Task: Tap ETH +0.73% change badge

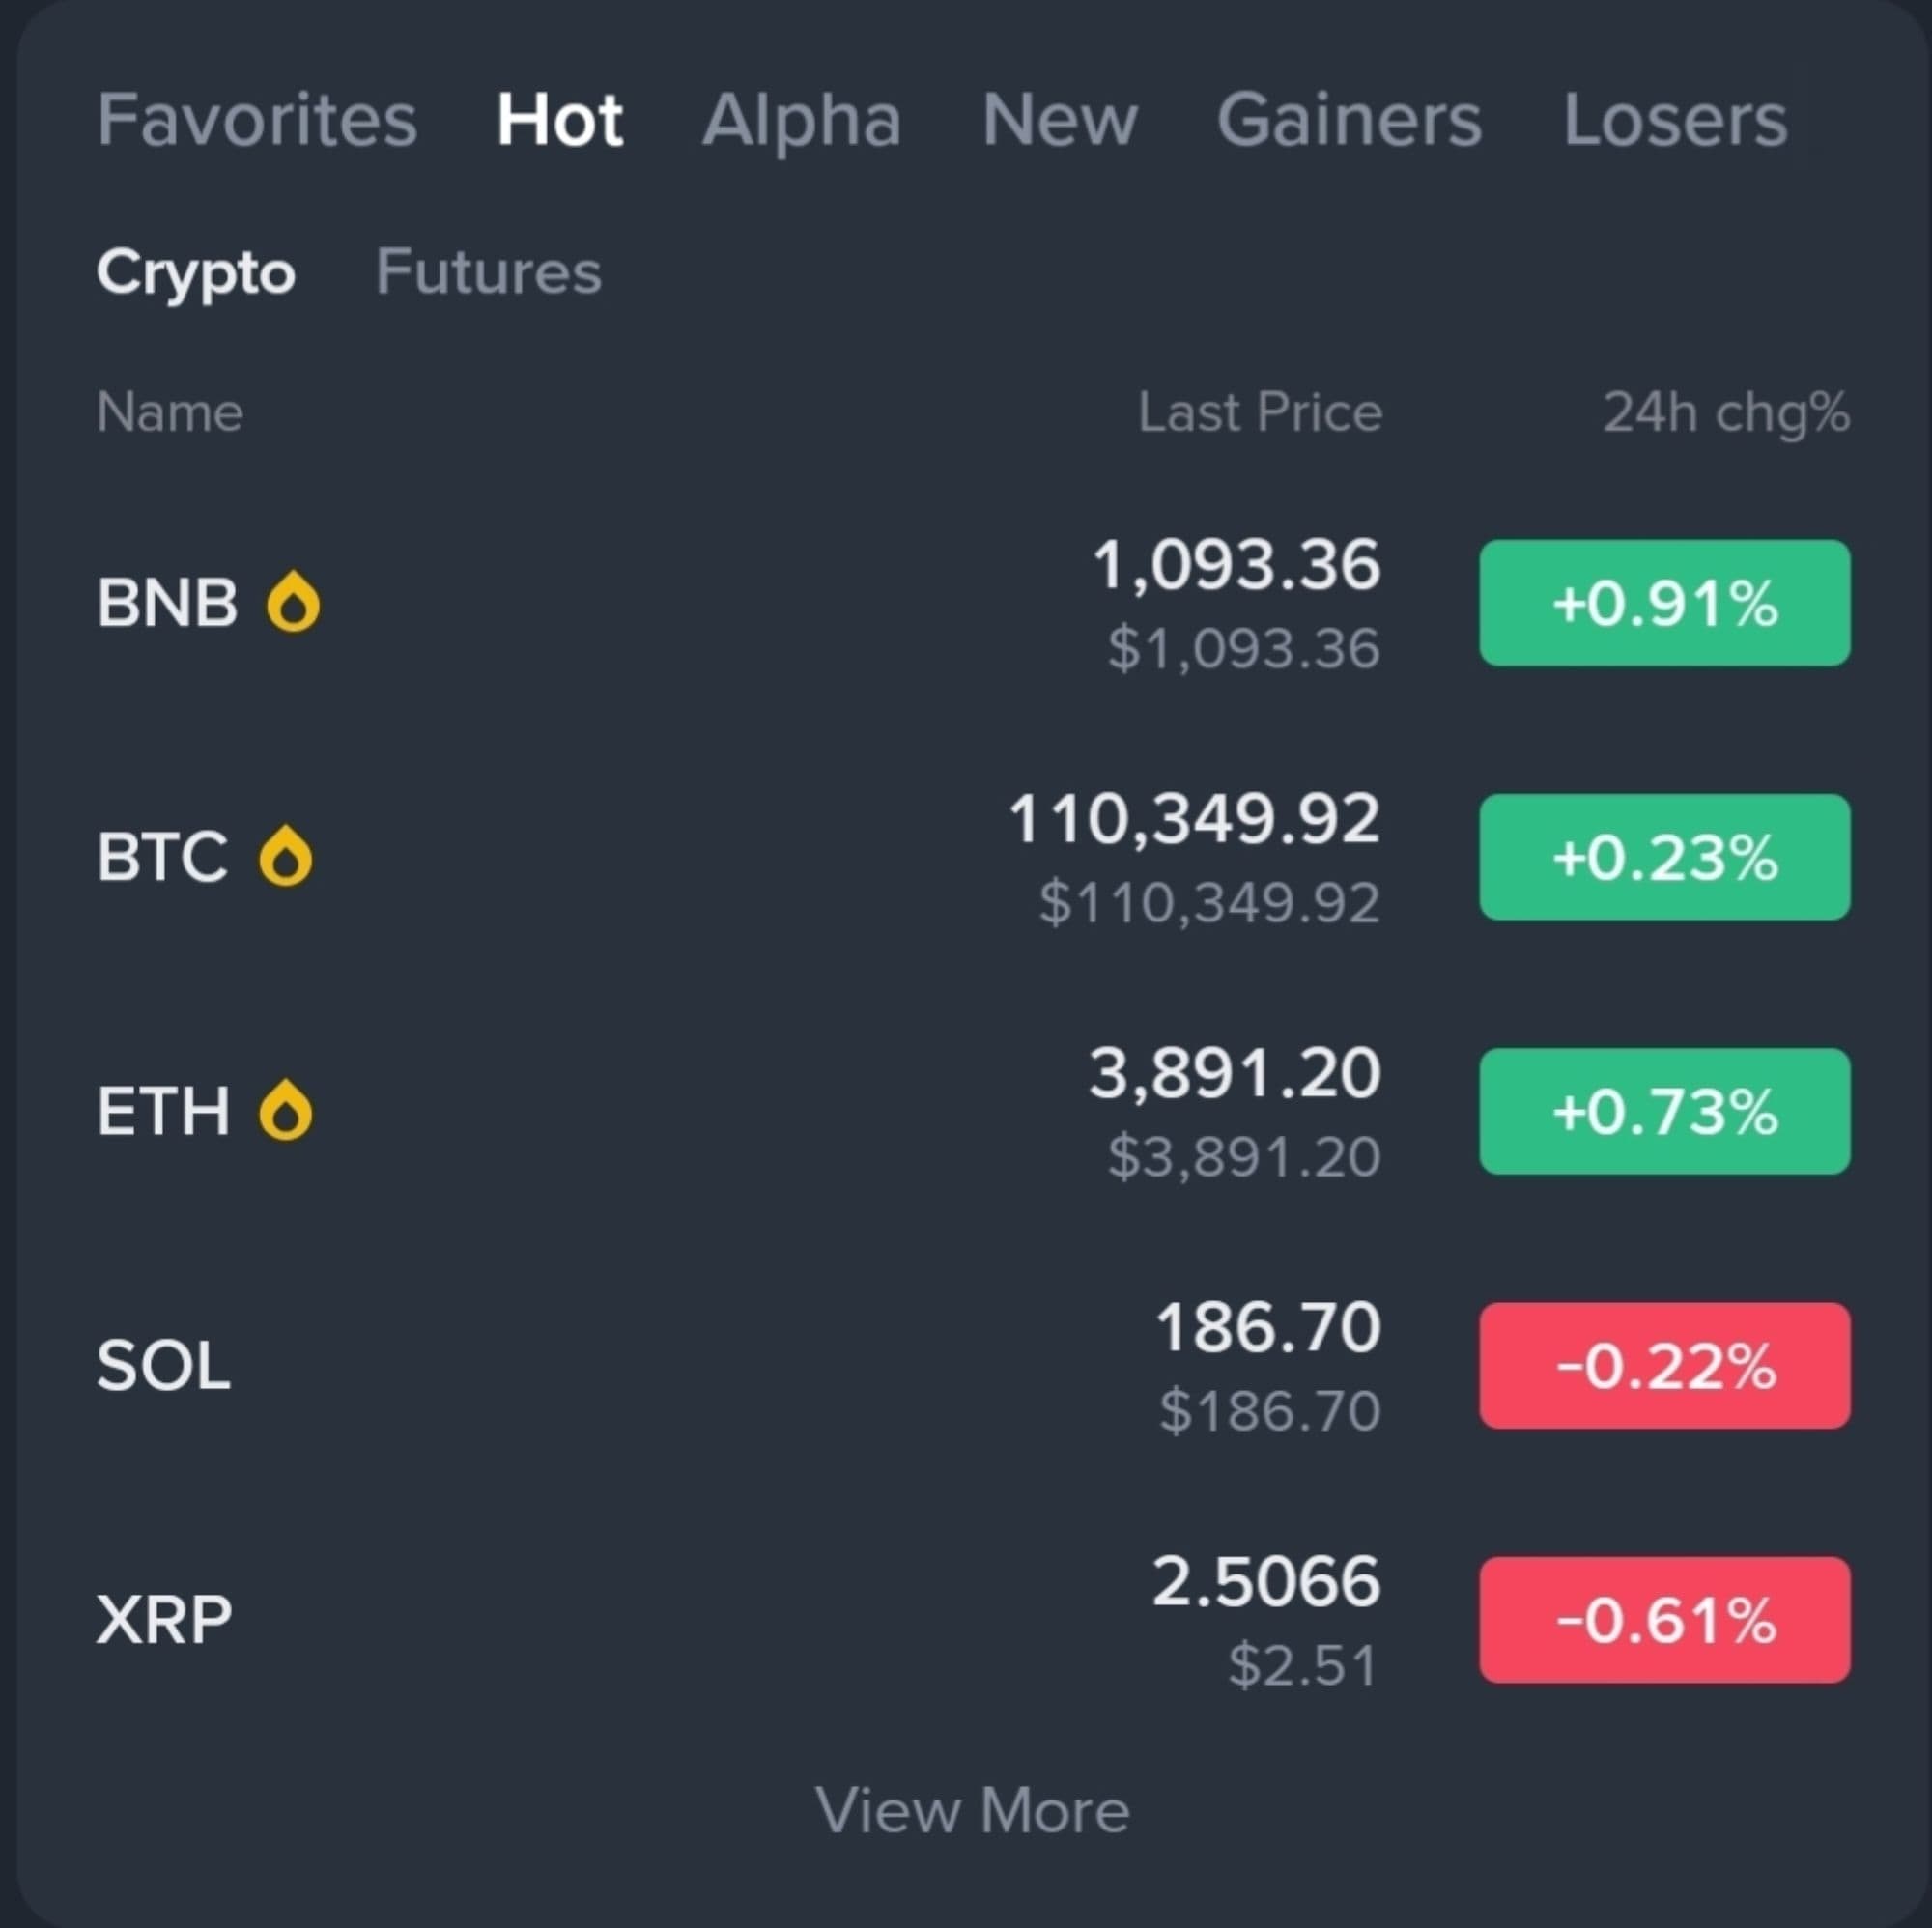Action: (x=1664, y=1111)
